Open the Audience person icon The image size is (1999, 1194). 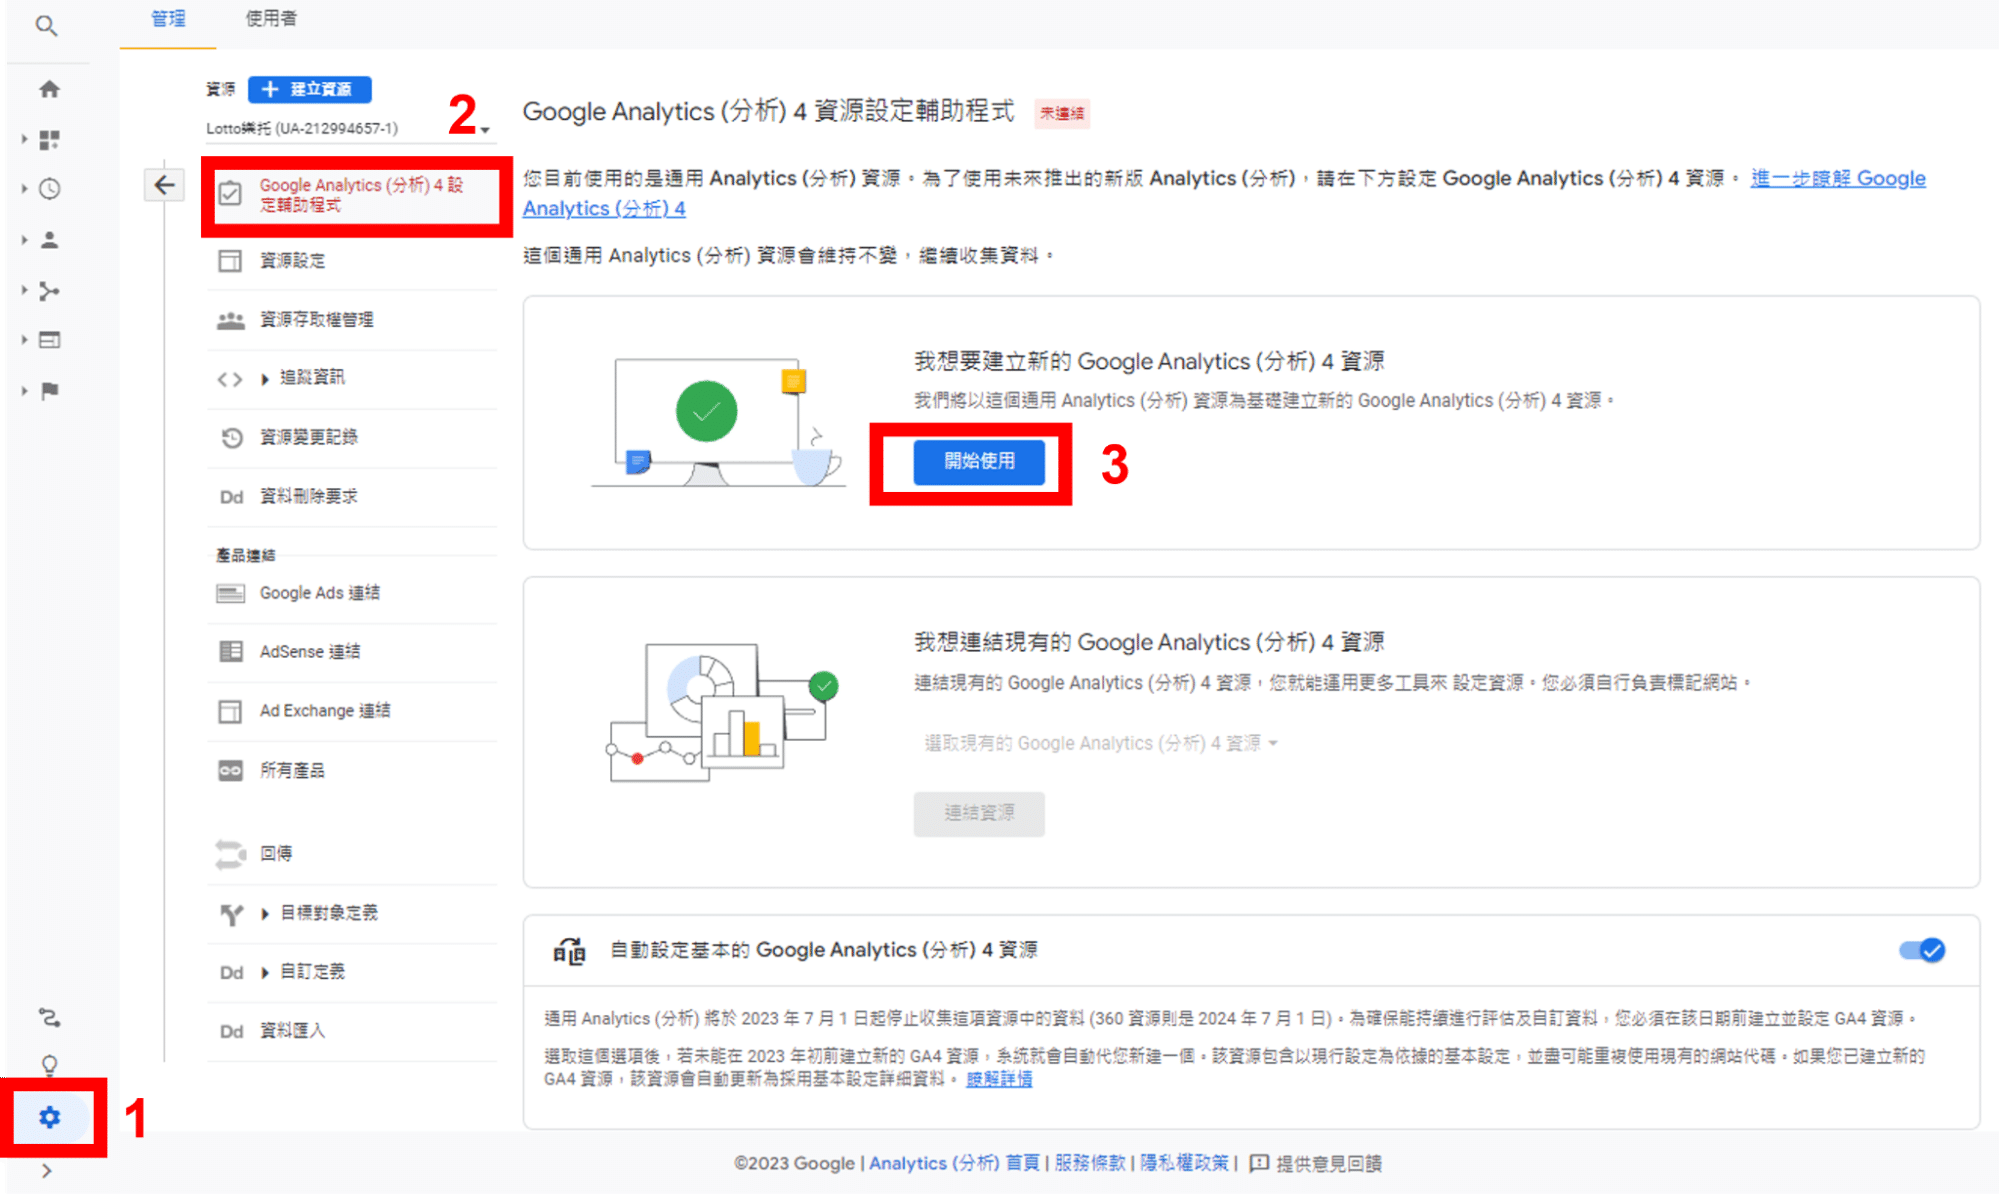tap(49, 240)
